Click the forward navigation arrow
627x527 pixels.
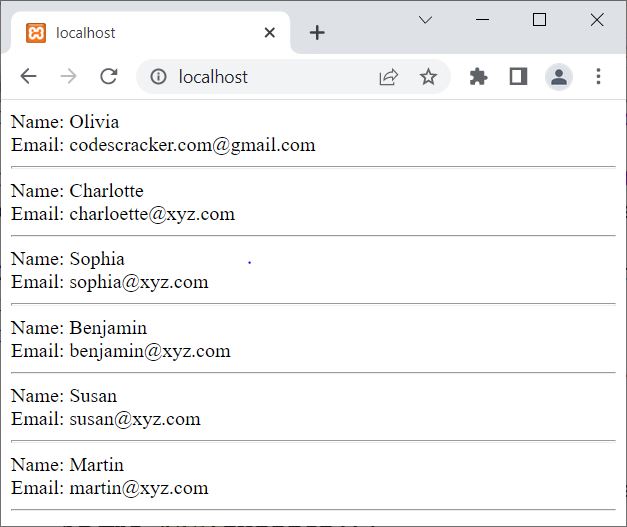68,76
